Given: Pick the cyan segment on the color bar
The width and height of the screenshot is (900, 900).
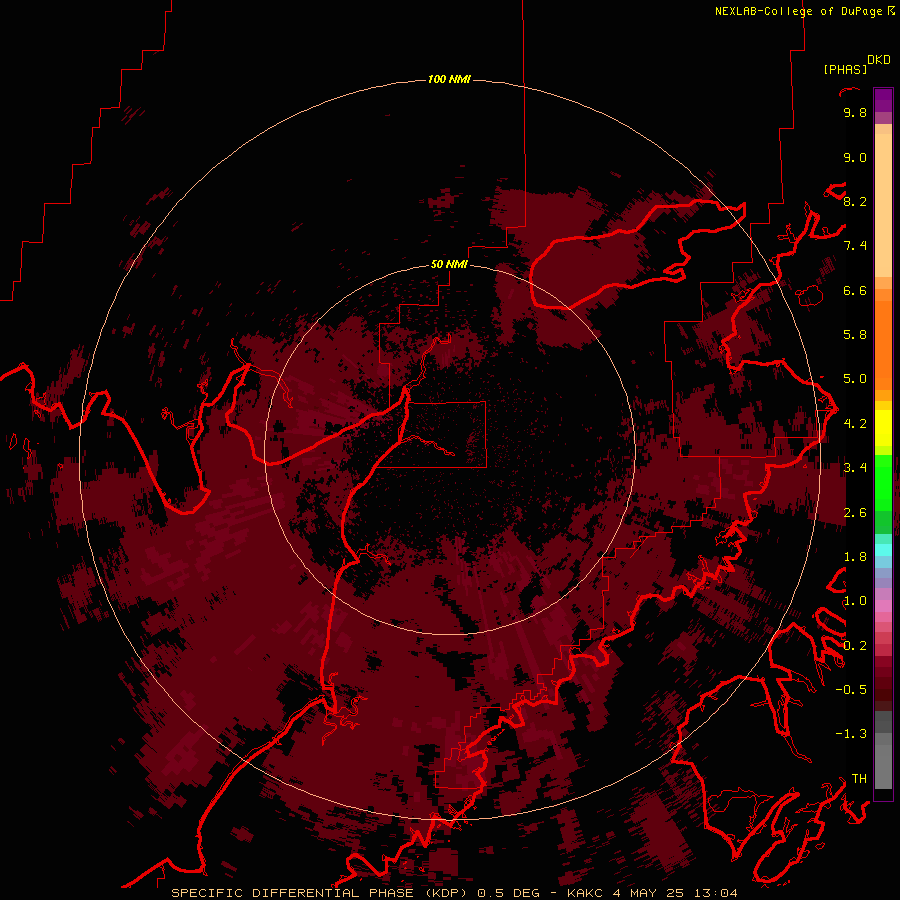Looking at the screenshot, I should point(883,550).
